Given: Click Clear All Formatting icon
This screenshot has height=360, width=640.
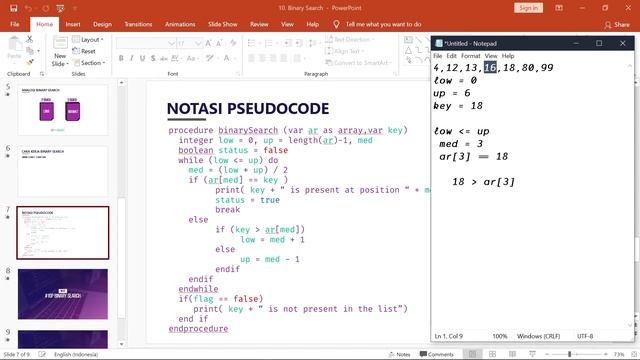Looking at the screenshot, I should point(233,43).
